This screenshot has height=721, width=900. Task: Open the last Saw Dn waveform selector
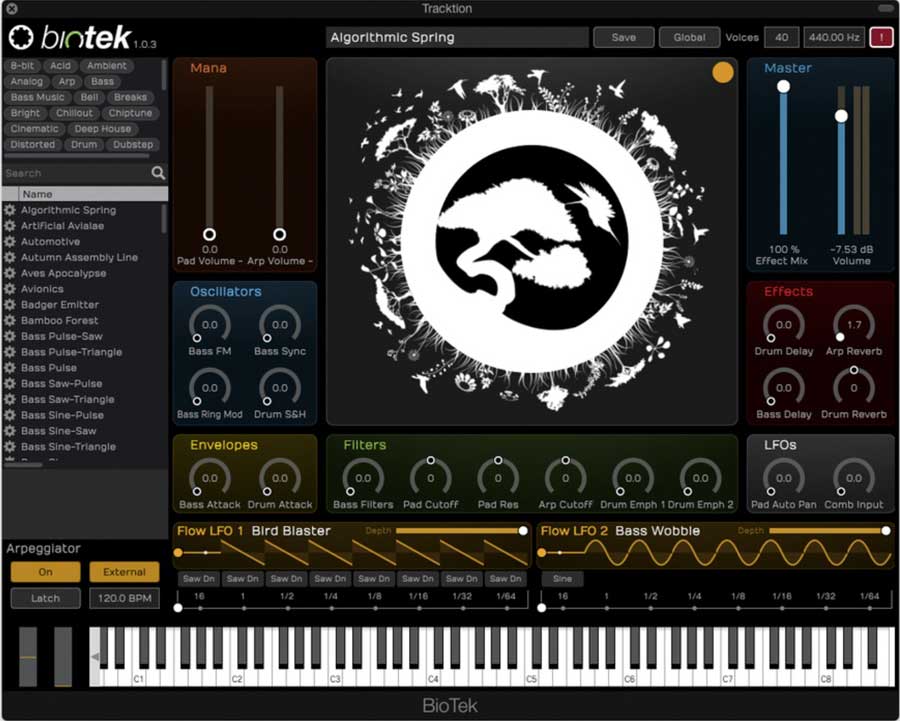(506, 579)
